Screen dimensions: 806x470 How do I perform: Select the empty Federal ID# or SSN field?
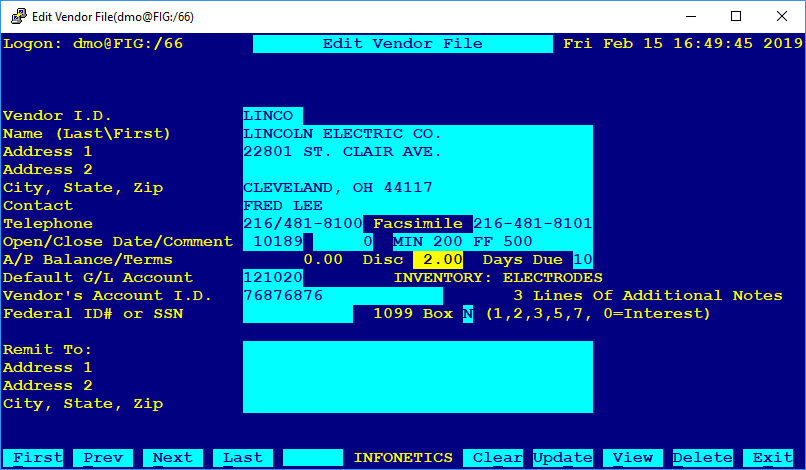pos(298,314)
